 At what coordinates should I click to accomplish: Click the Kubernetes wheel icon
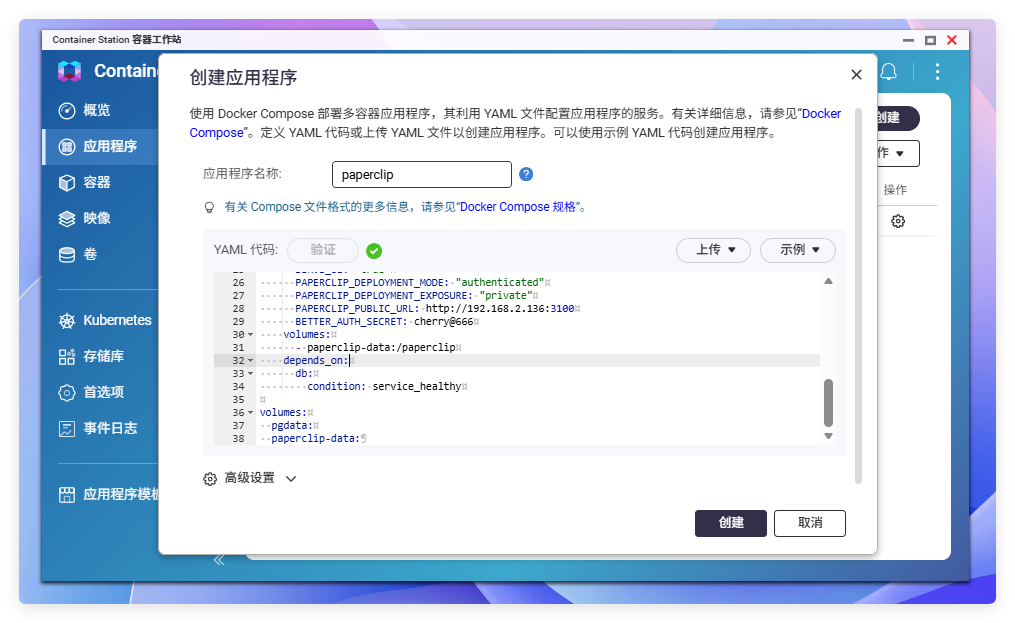(67, 321)
